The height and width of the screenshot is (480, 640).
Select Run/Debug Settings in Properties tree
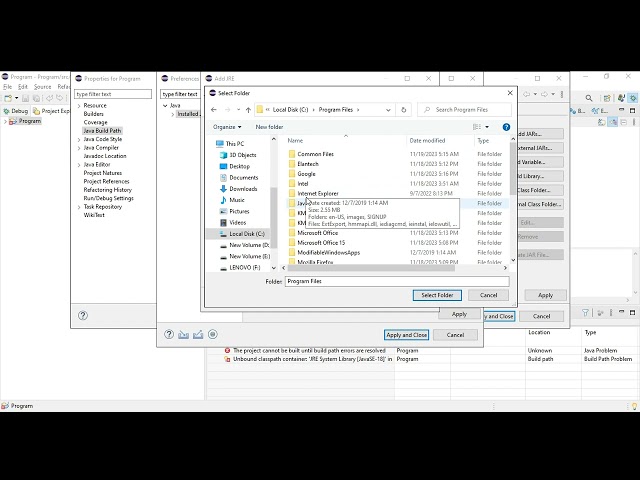coord(109,198)
